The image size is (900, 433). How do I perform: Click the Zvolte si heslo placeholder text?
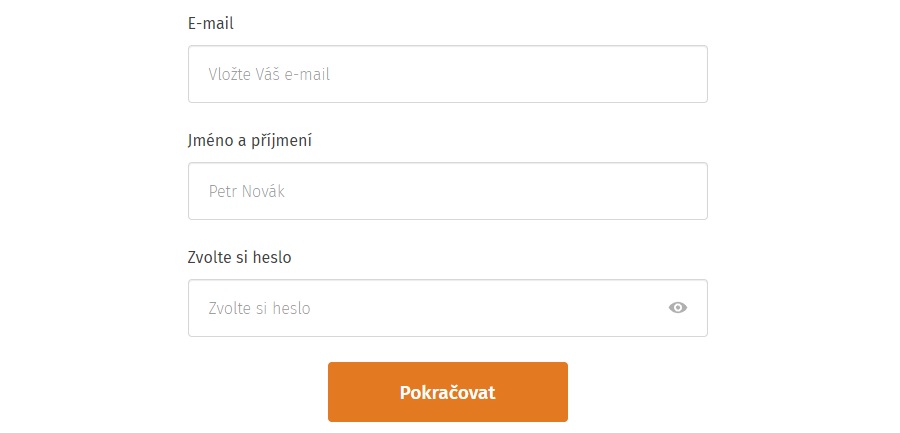click(x=259, y=308)
